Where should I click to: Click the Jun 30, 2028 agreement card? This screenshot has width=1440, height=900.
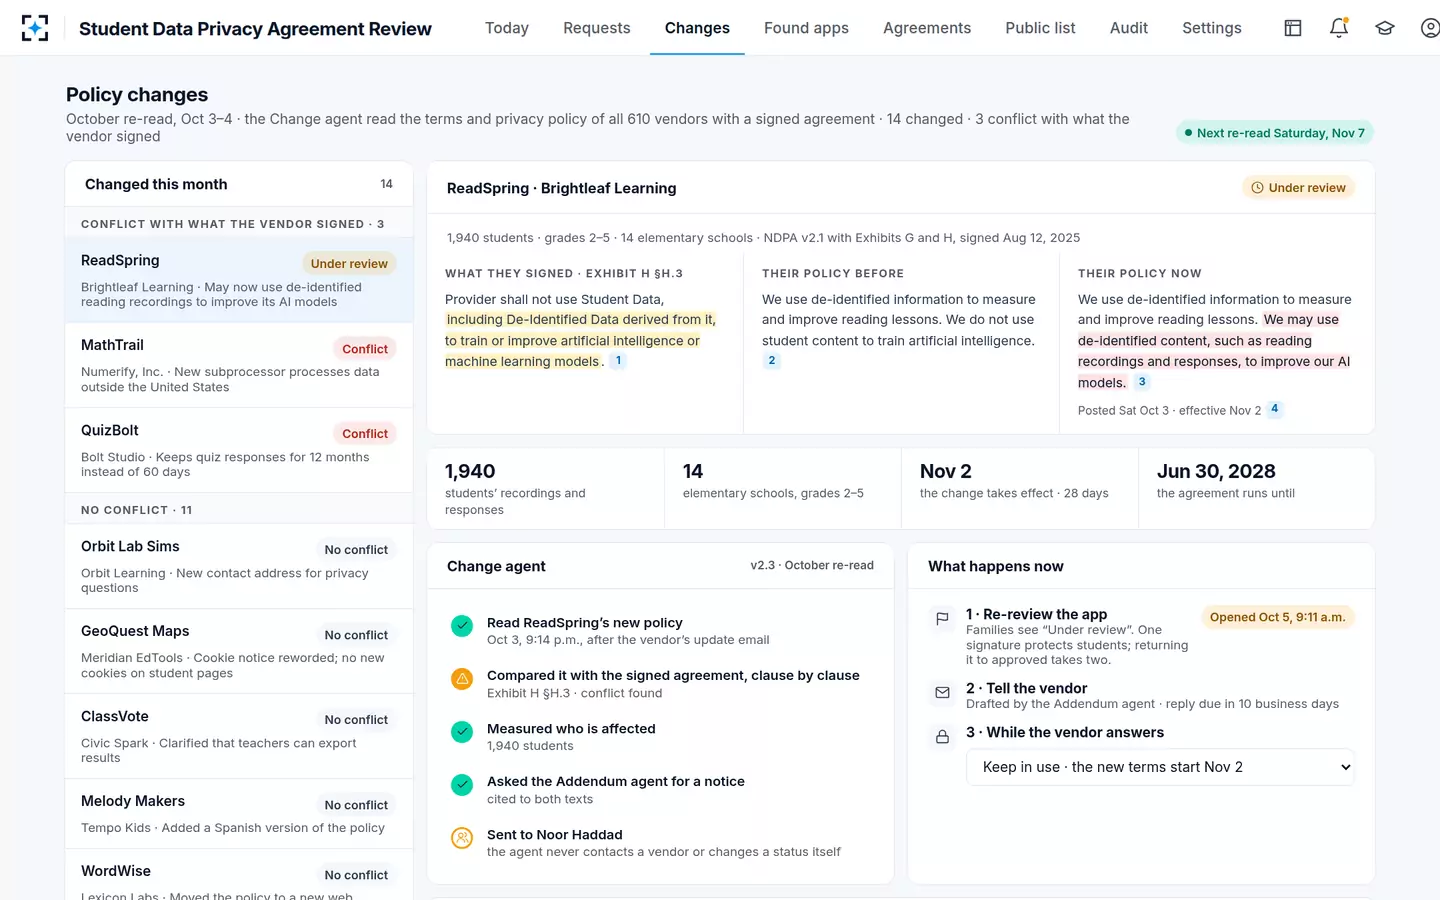tap(1256, 488)
